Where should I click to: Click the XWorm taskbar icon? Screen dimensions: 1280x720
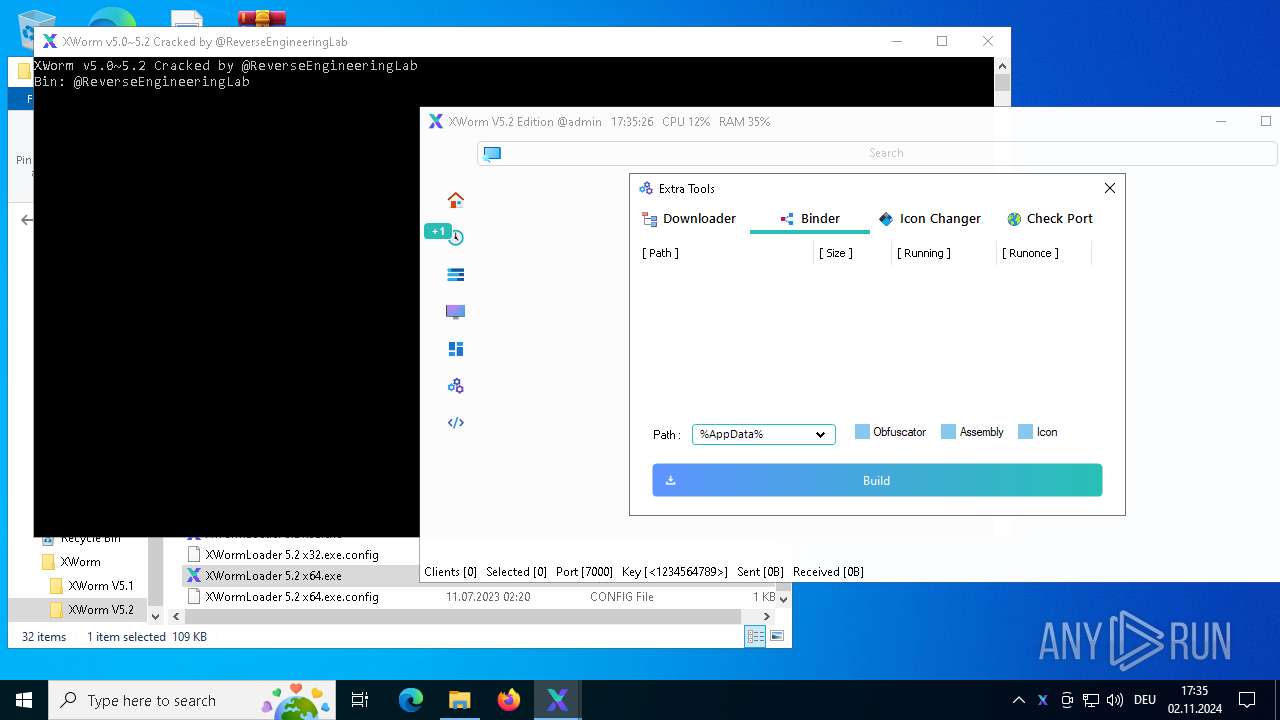(x=557, y=700)
